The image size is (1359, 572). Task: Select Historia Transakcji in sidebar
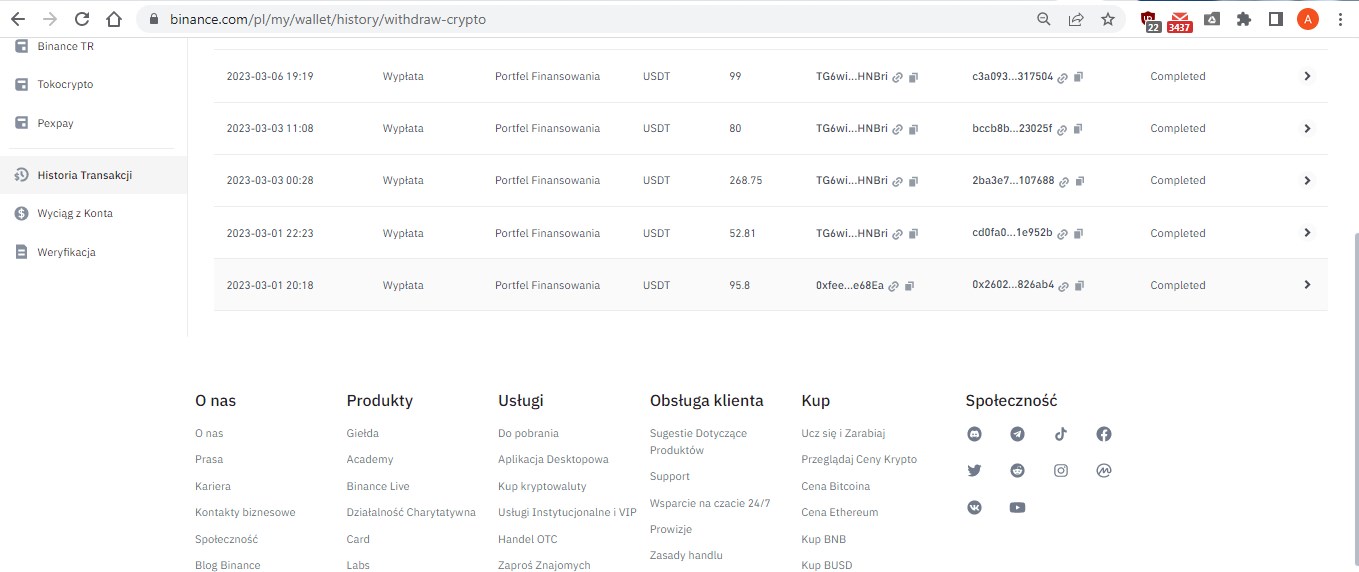coord(93,175)
